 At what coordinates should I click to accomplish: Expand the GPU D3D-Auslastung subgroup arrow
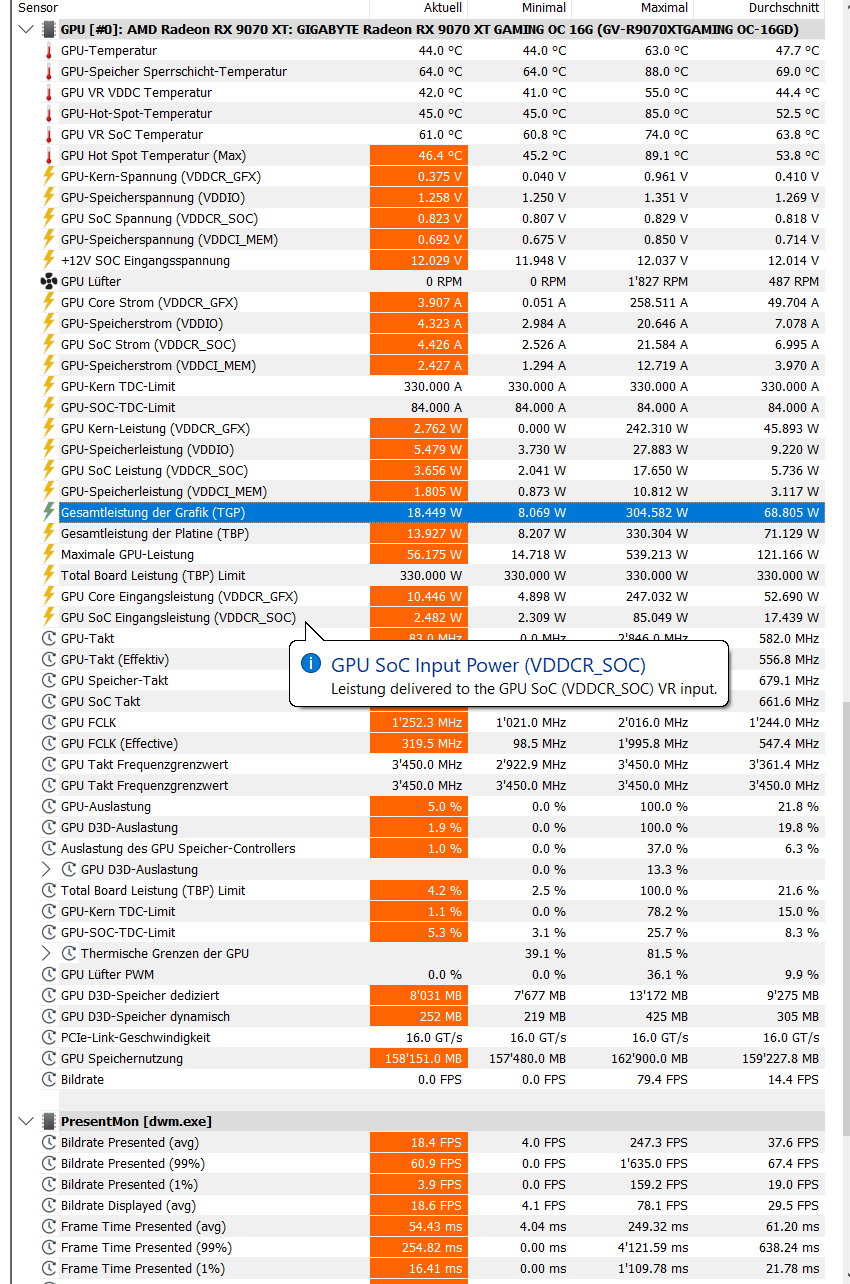point(46,869)
